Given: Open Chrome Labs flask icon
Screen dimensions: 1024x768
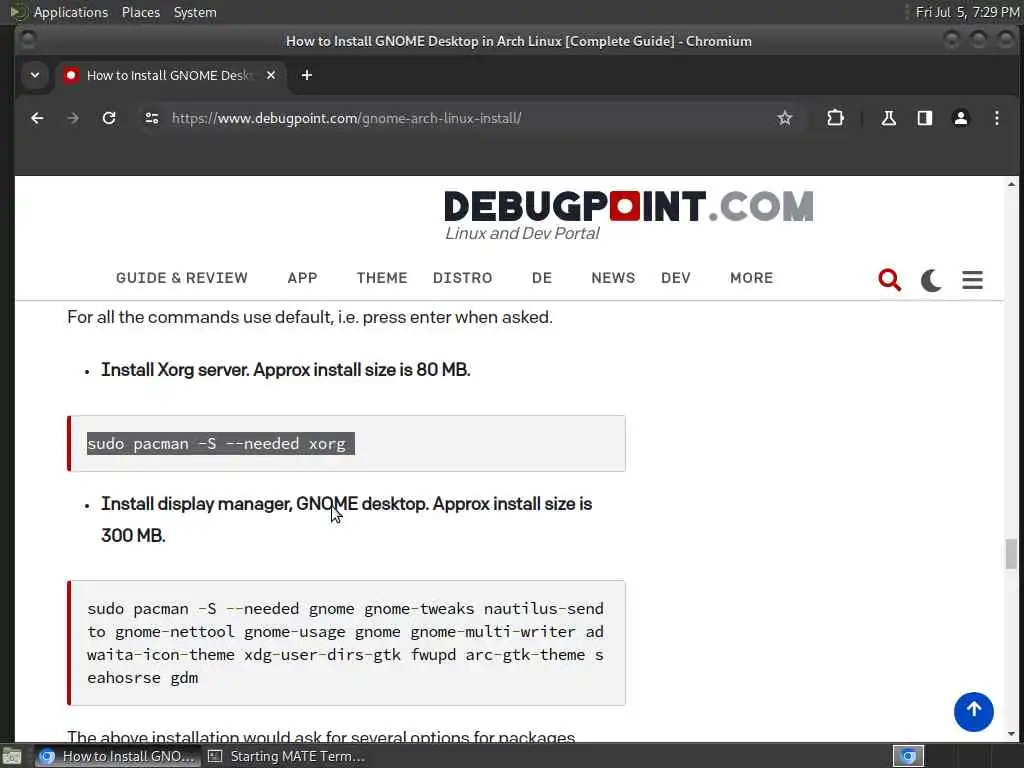Looking at the screenshot, I should pyautogui.click(x=888, y=118).
